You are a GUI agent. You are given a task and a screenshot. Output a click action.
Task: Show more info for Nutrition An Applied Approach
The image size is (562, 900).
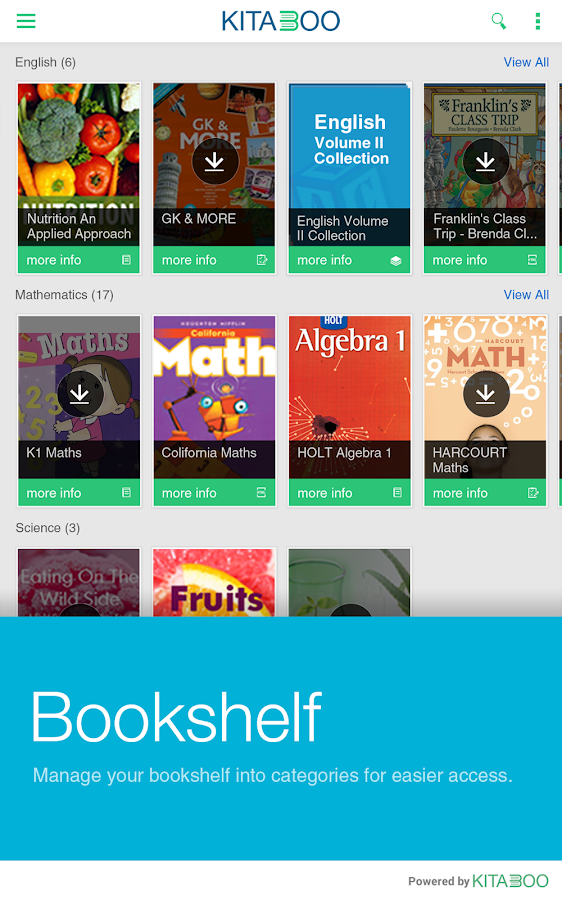click(x=54, y=260)
